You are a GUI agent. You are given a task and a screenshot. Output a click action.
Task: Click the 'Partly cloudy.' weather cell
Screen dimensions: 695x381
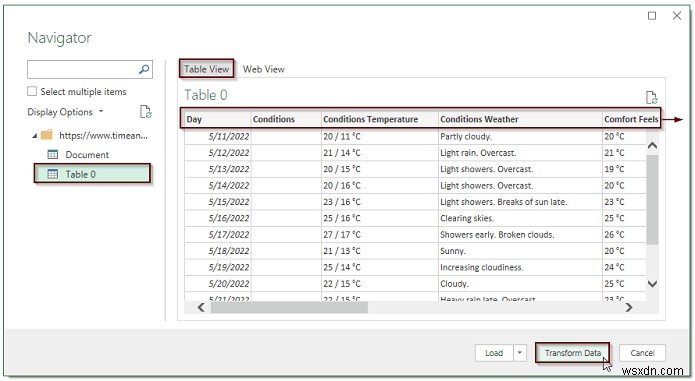click(x=520, y=136)
